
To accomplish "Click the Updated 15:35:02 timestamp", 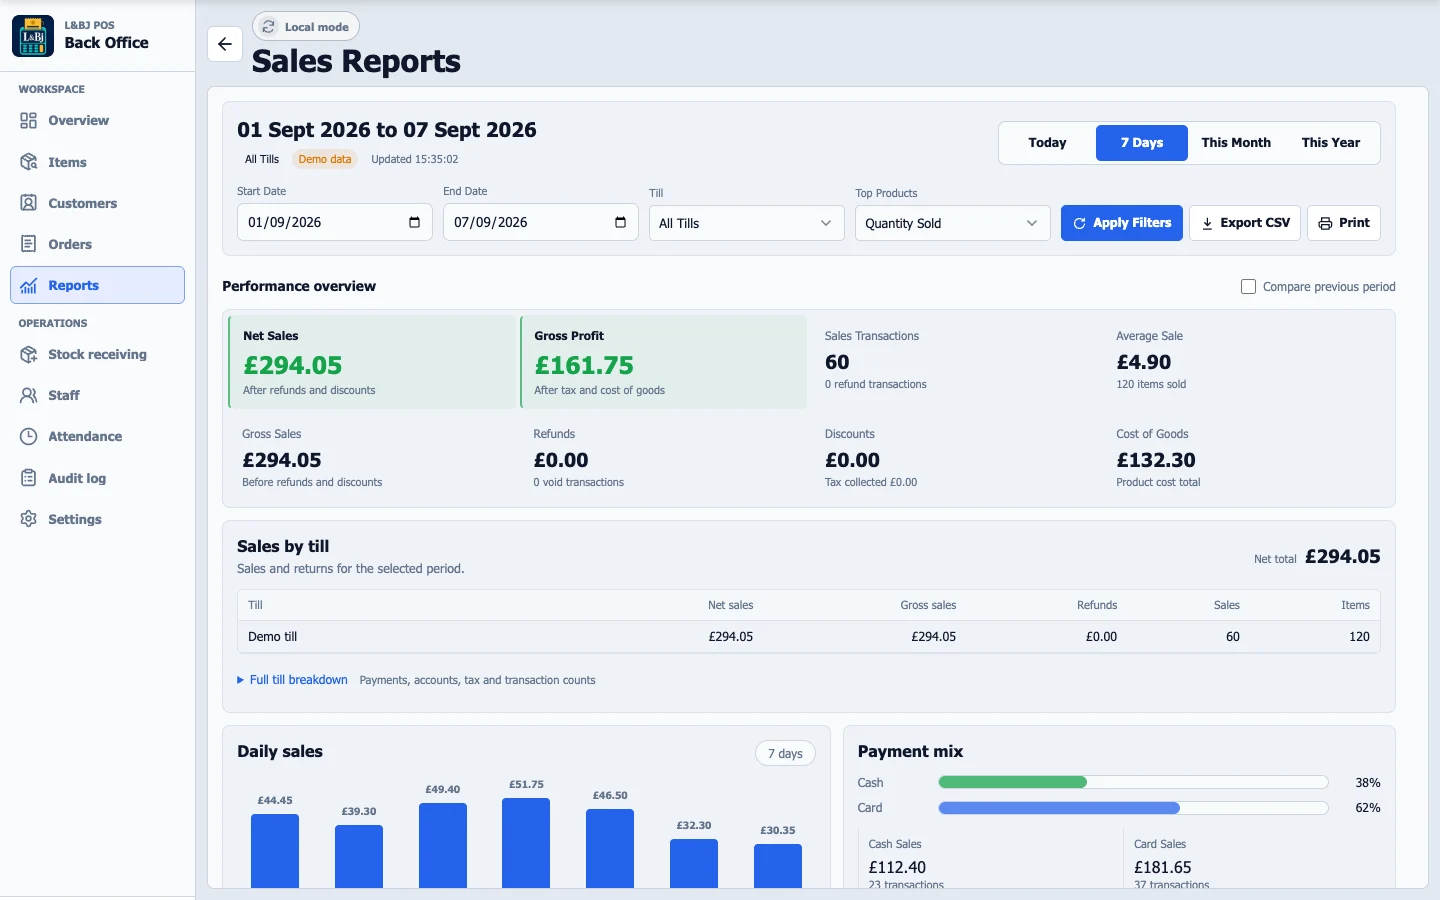I will 415,159.
